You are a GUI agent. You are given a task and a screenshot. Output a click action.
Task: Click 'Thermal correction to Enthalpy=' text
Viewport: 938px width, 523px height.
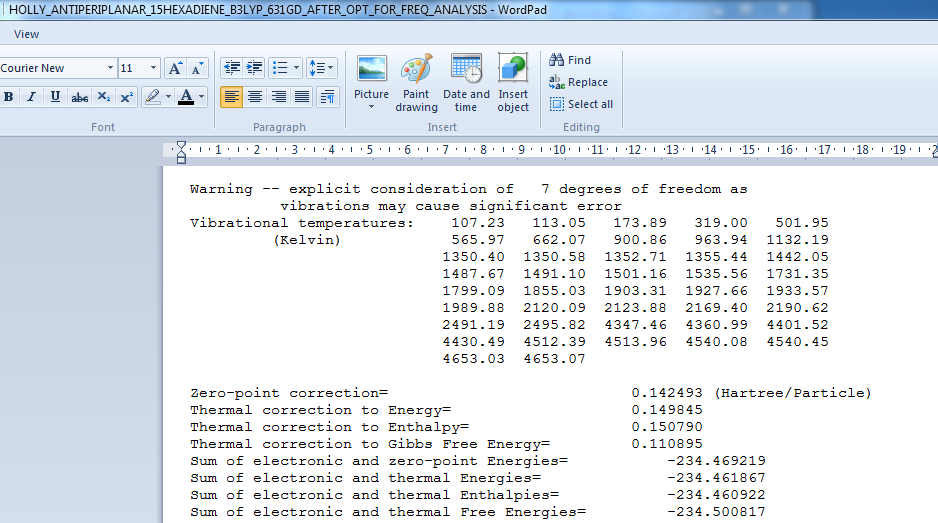tap(330, 427)
